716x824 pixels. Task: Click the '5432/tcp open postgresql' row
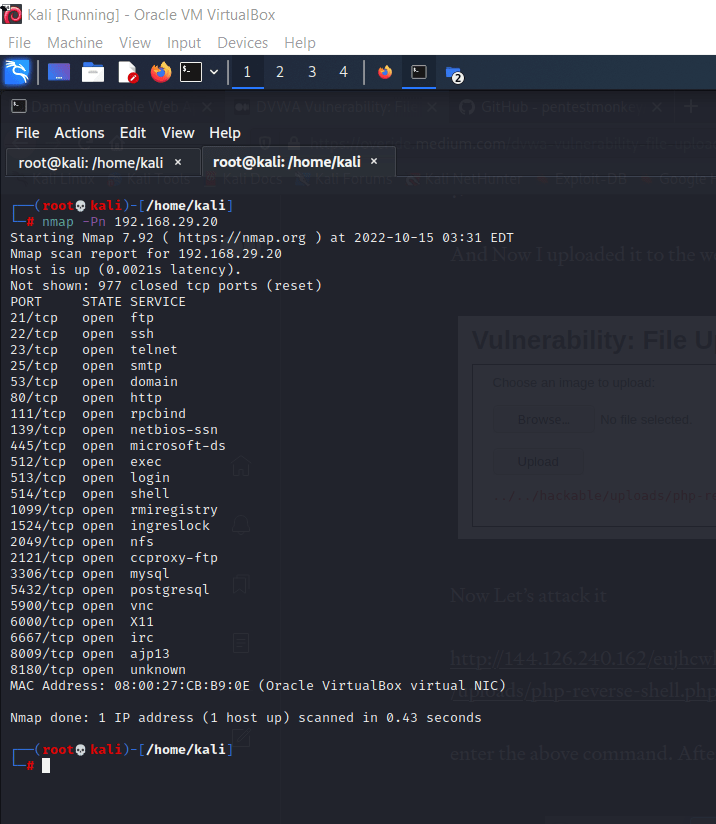110,590
